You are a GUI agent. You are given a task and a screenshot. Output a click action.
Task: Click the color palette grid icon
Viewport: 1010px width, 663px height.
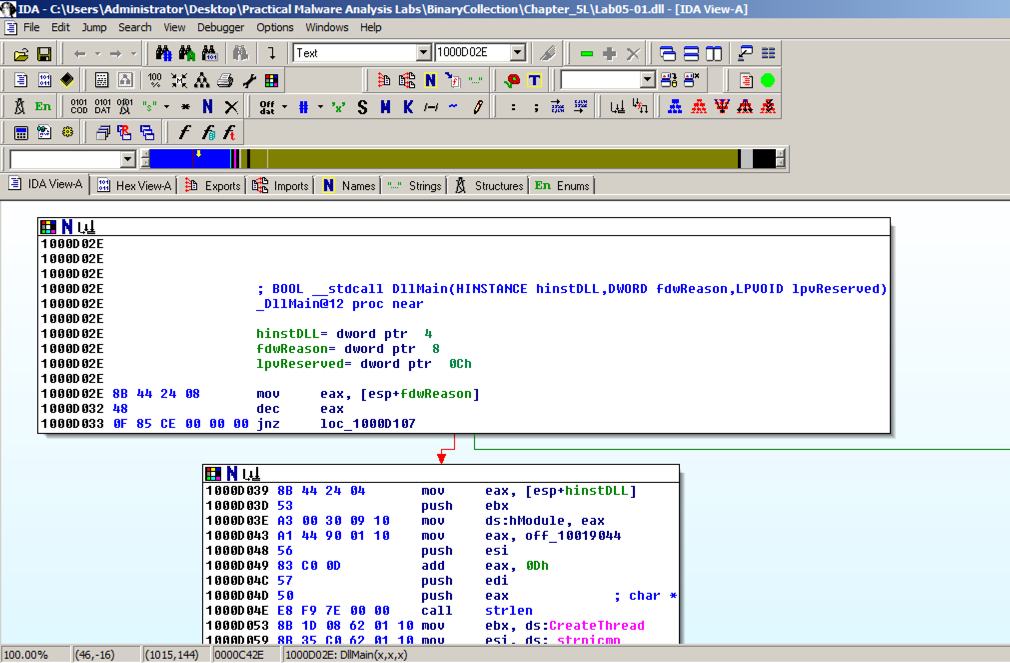pyautogui.click(x=272, y=80)
